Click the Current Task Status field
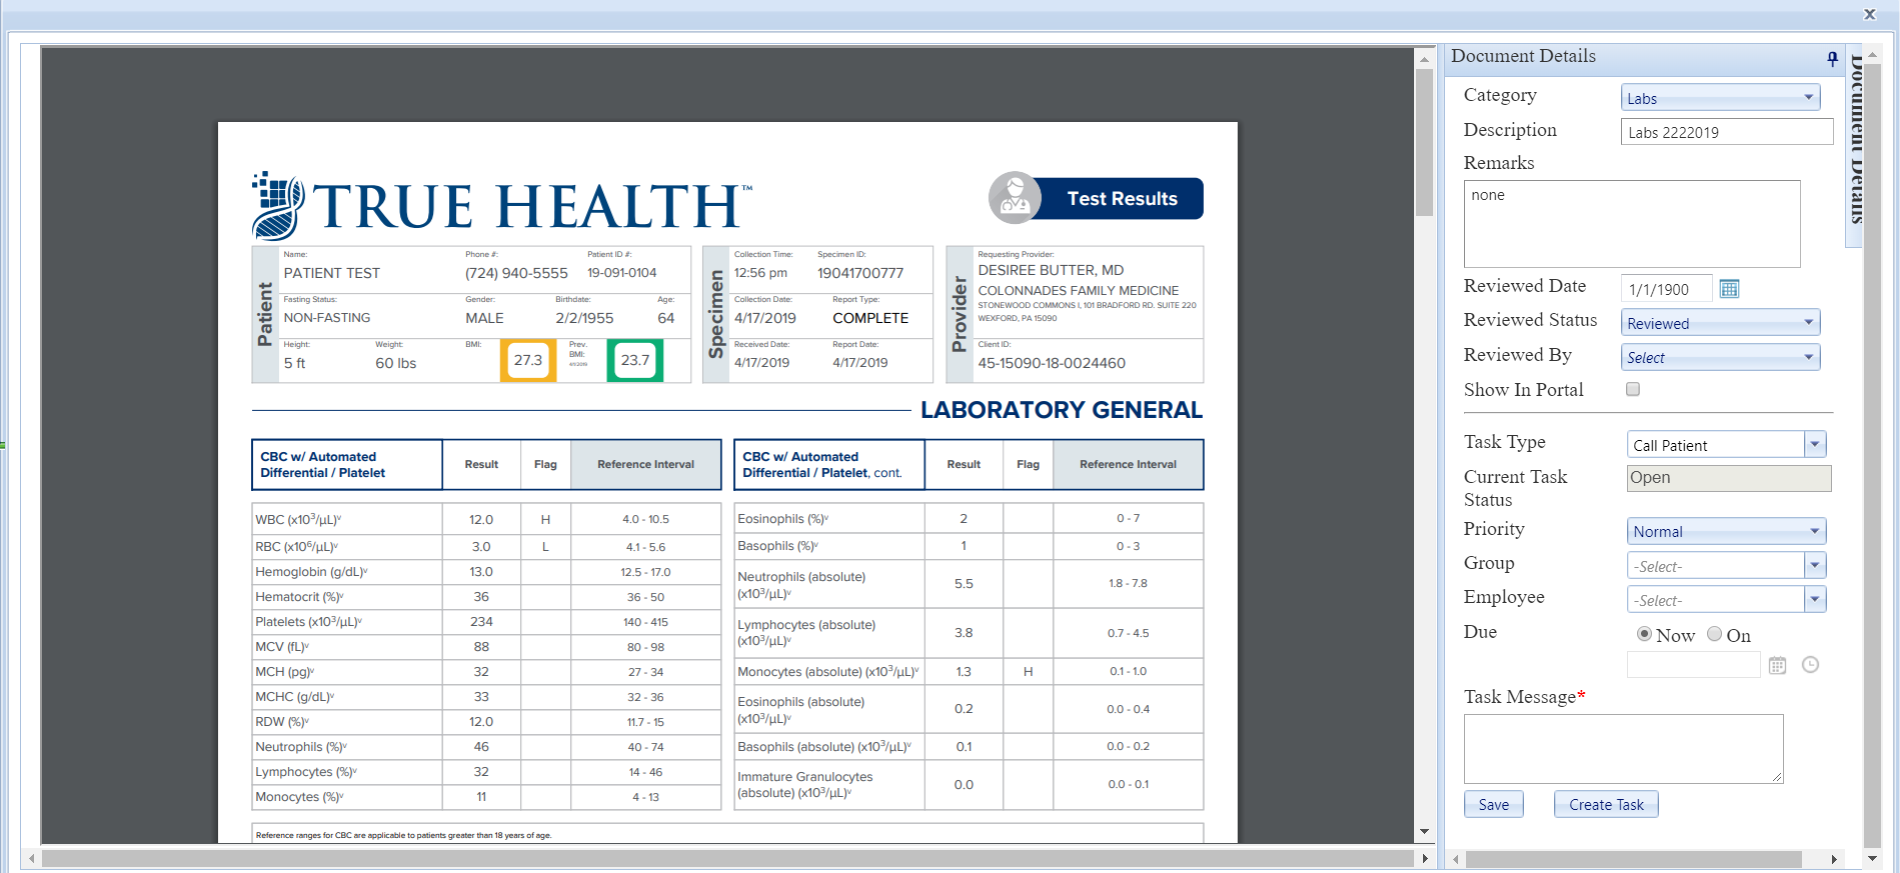 (1729, 478)
